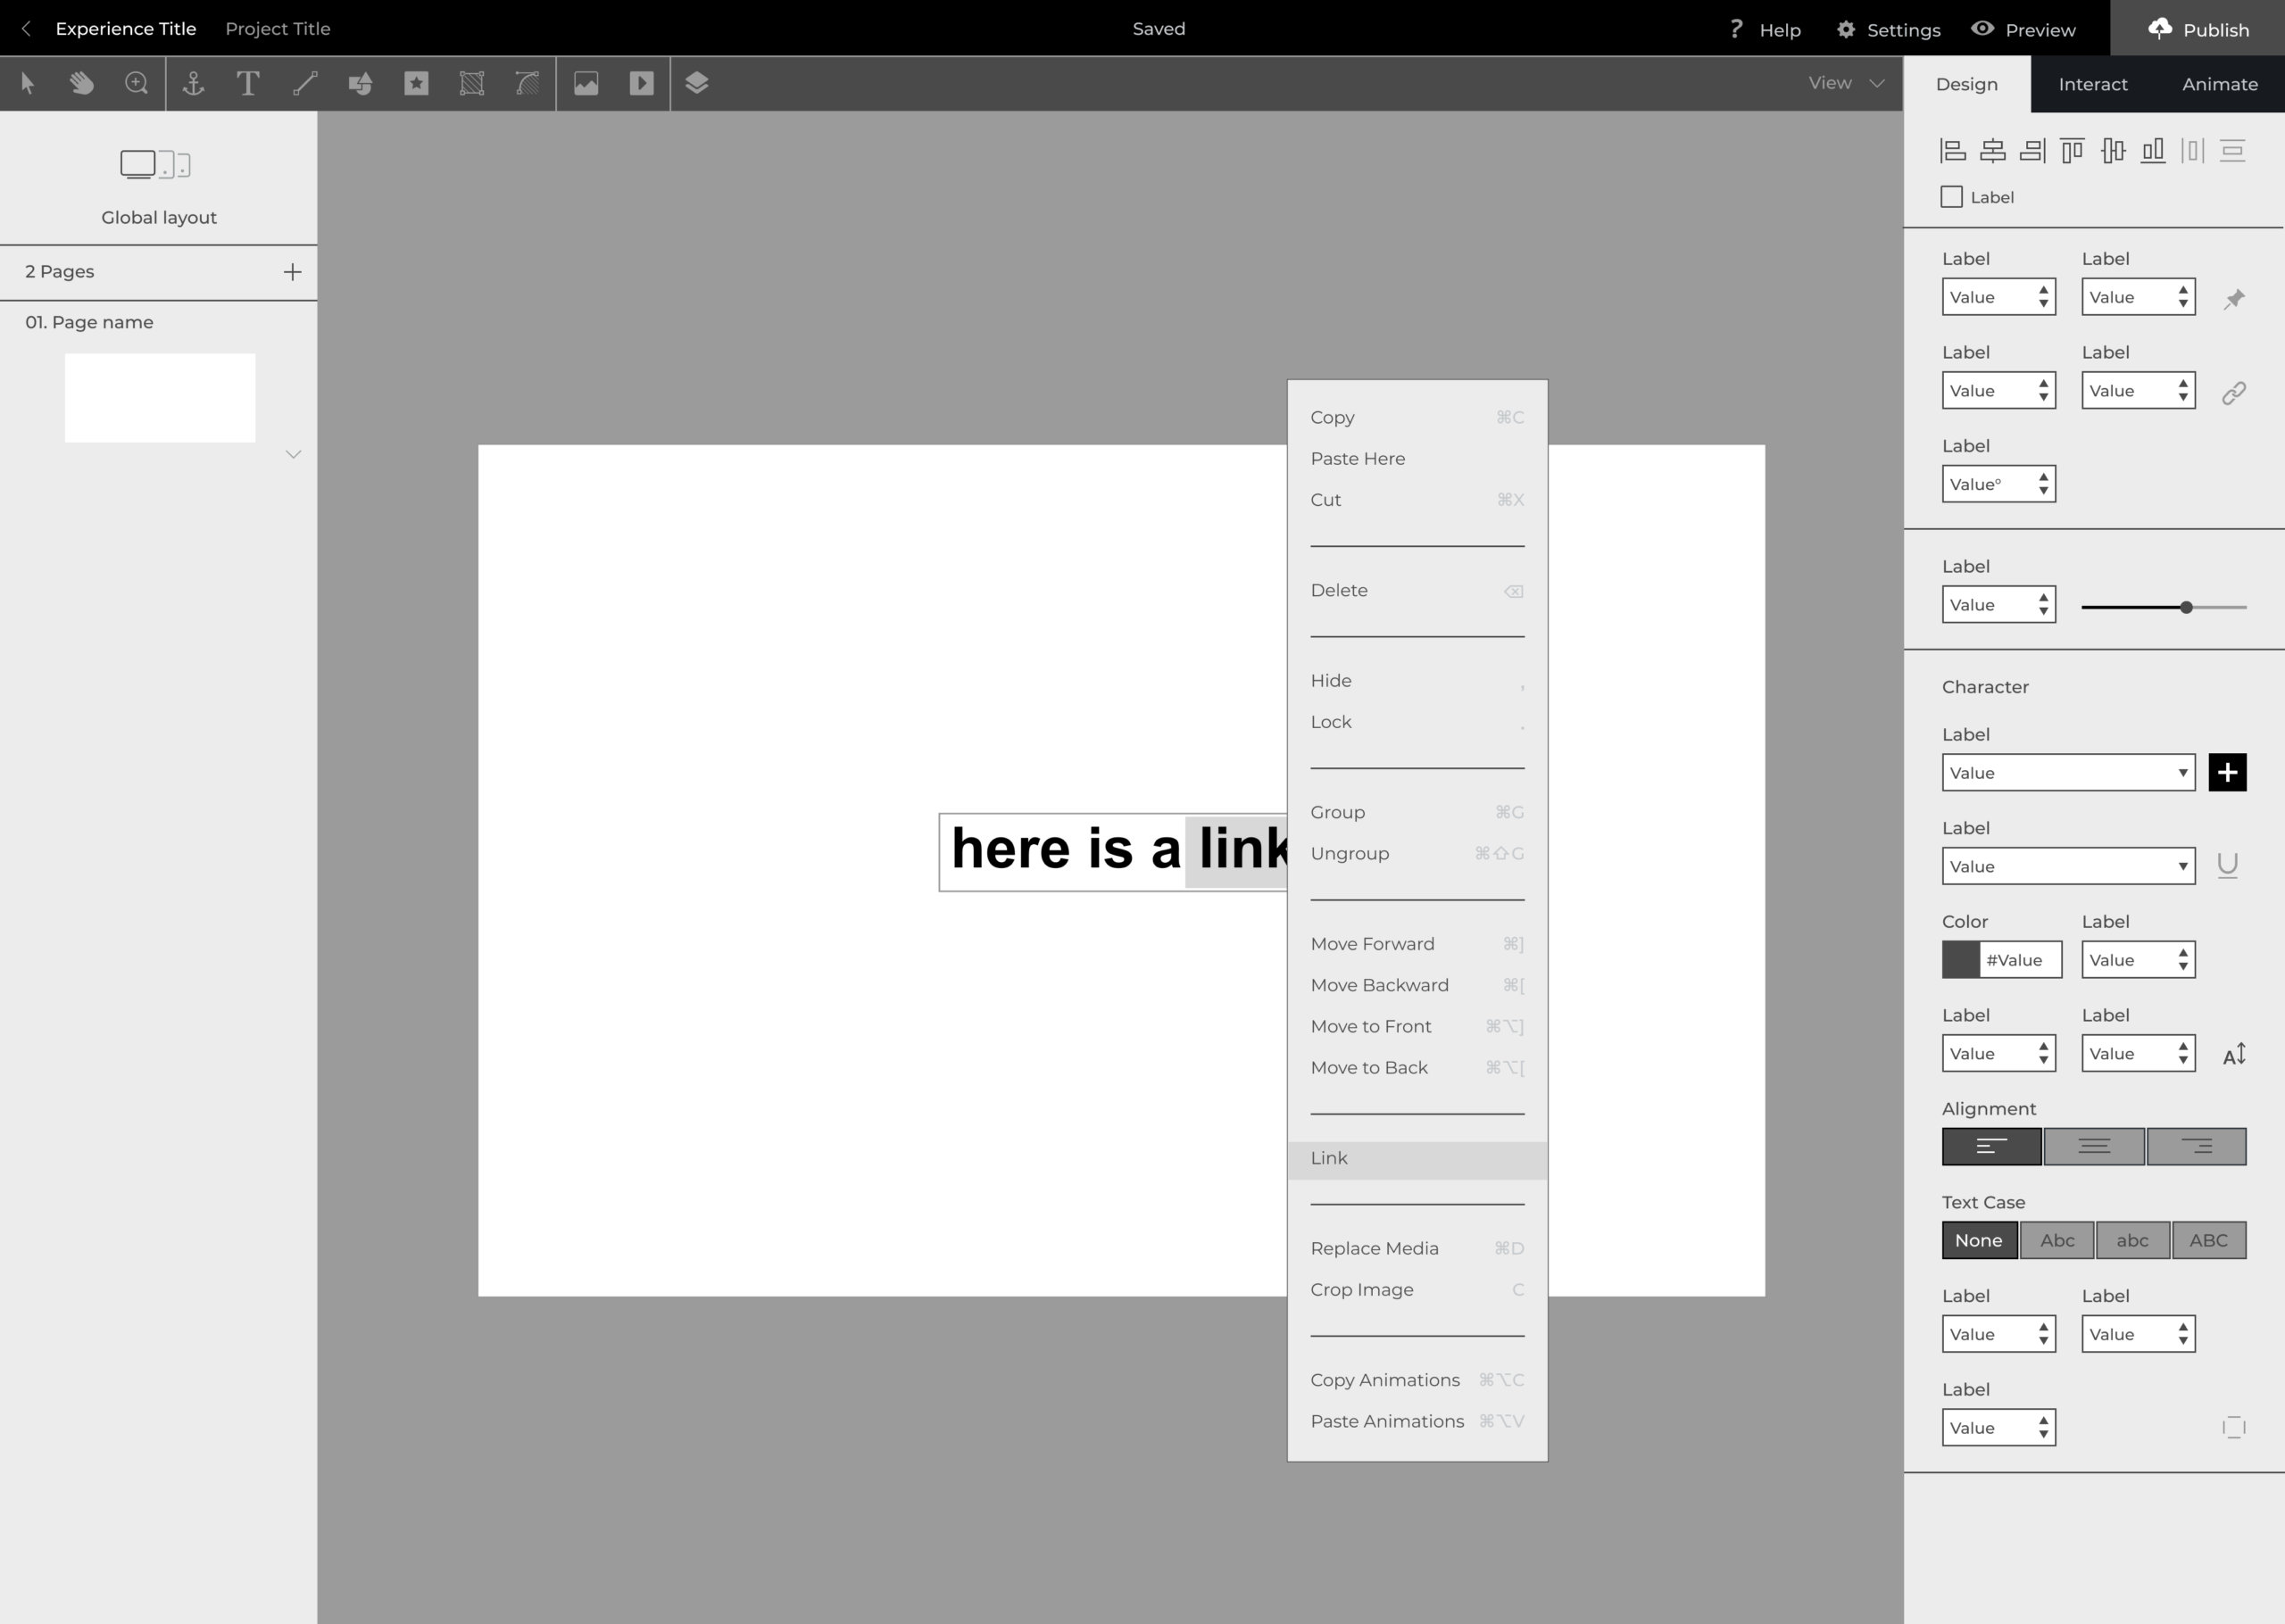Click the black plus button beside font dropdown
Viewport: 2285px width, 1624px height.
tap(2227, 772)
